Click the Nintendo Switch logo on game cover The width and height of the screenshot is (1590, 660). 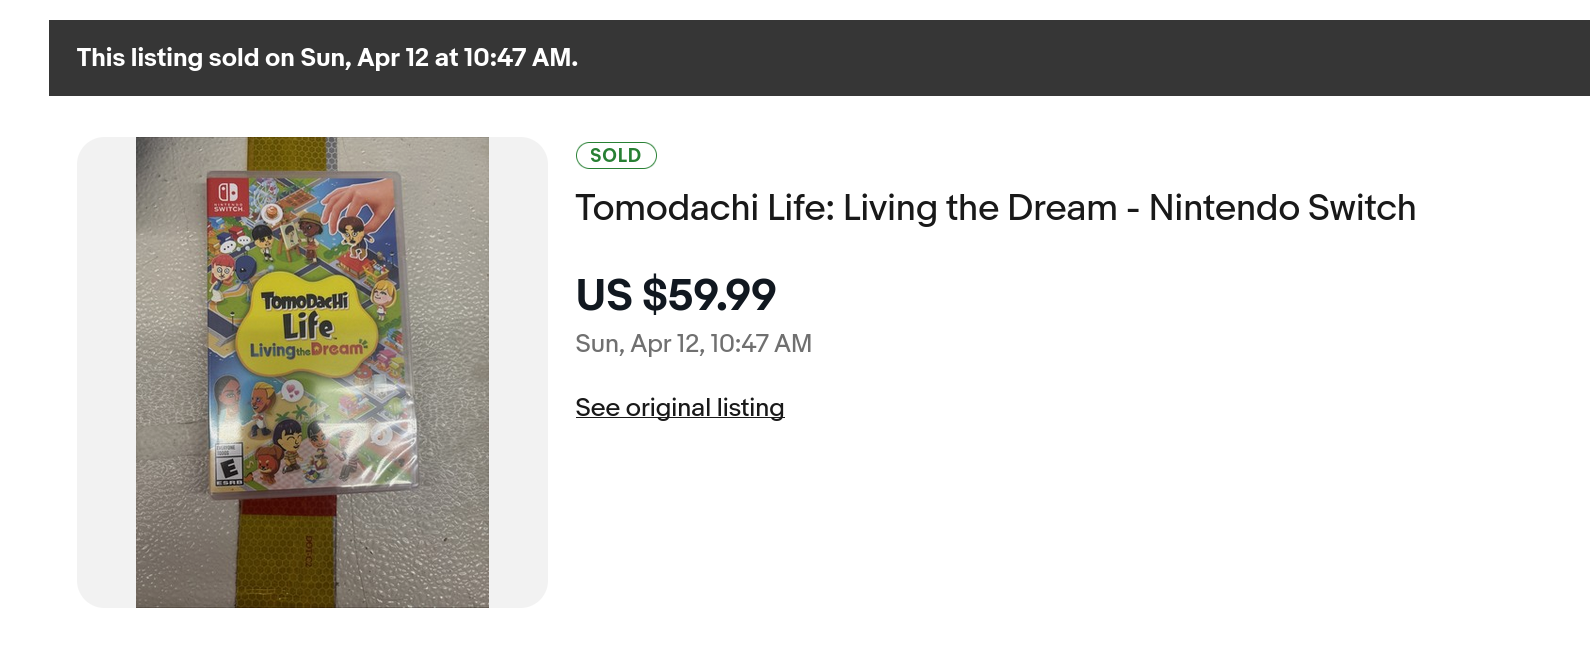tap(228, 195)
